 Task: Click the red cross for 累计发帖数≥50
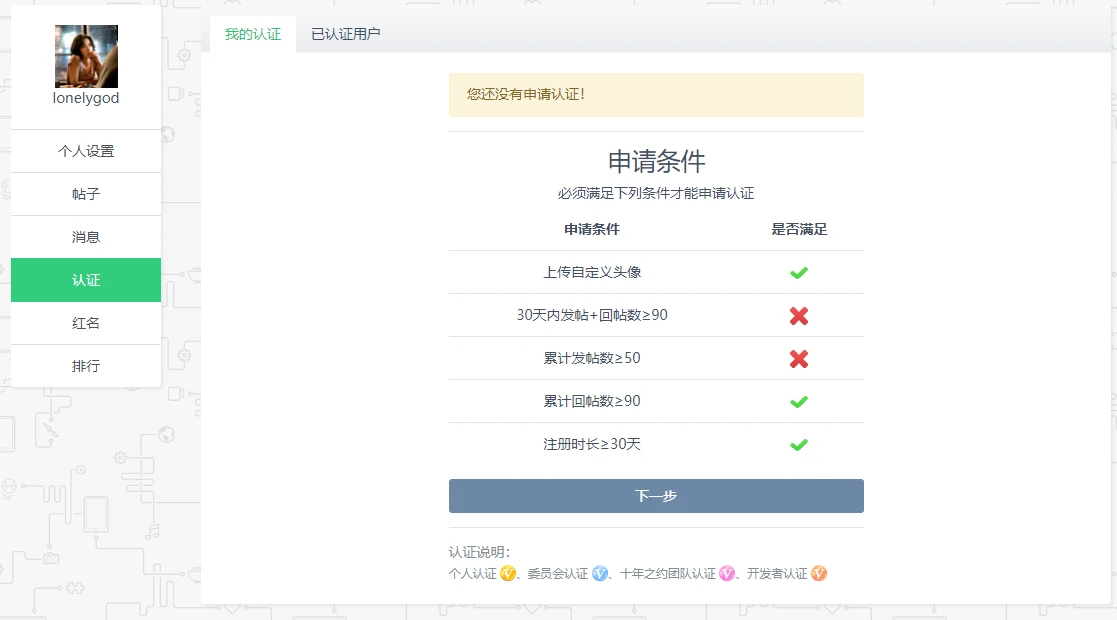point(798,359)
